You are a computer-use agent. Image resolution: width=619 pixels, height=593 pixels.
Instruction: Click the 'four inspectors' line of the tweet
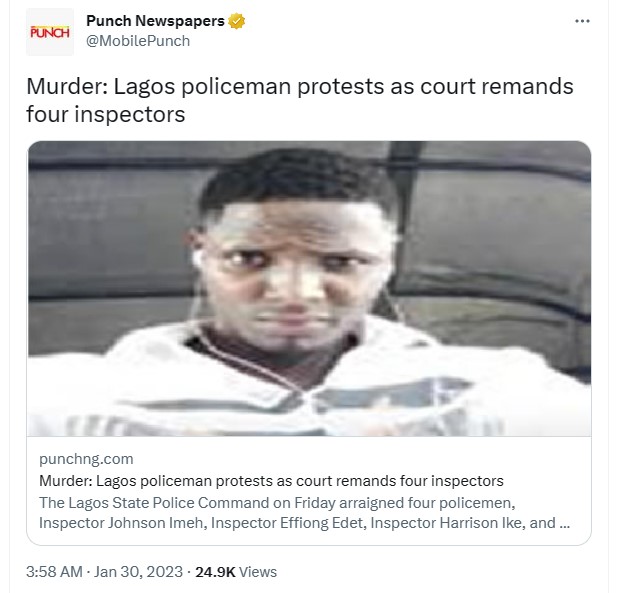[x=105, y=114]
